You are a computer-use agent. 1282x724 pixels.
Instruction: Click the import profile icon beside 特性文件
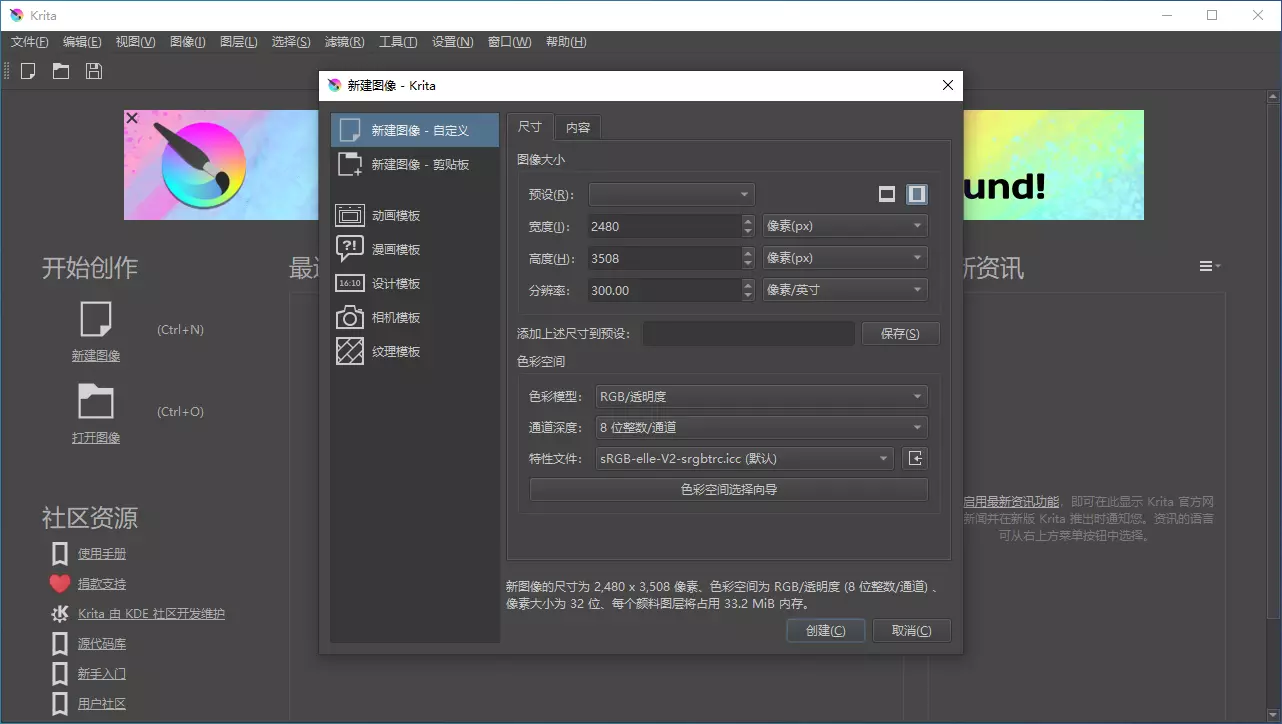(915, 459)
